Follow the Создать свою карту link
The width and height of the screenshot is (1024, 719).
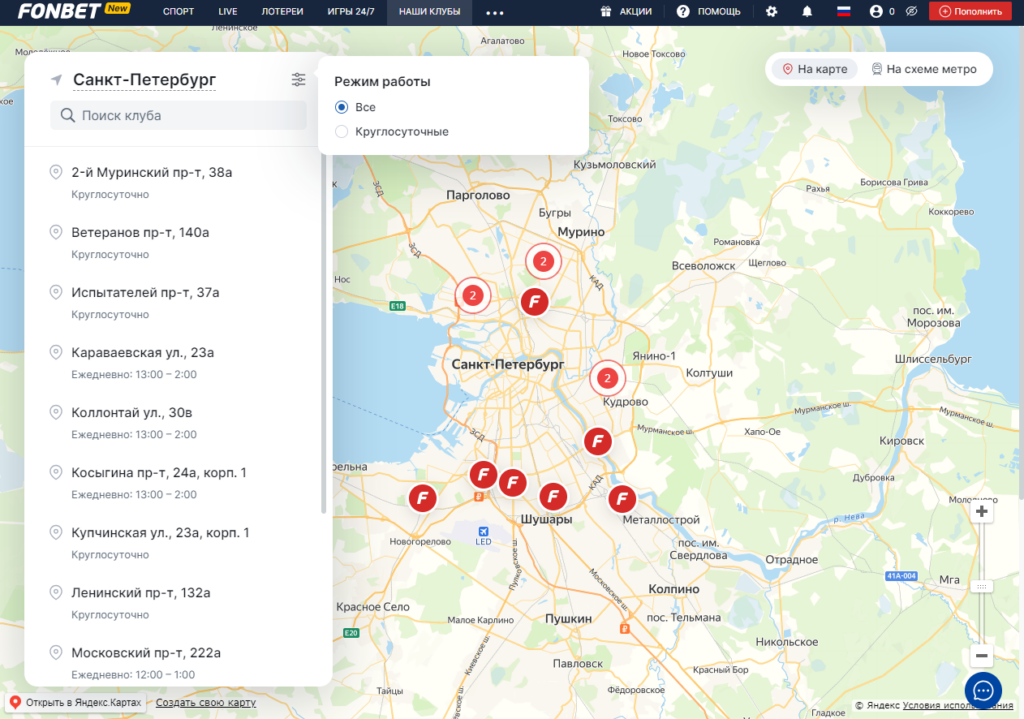click(206, 703)
